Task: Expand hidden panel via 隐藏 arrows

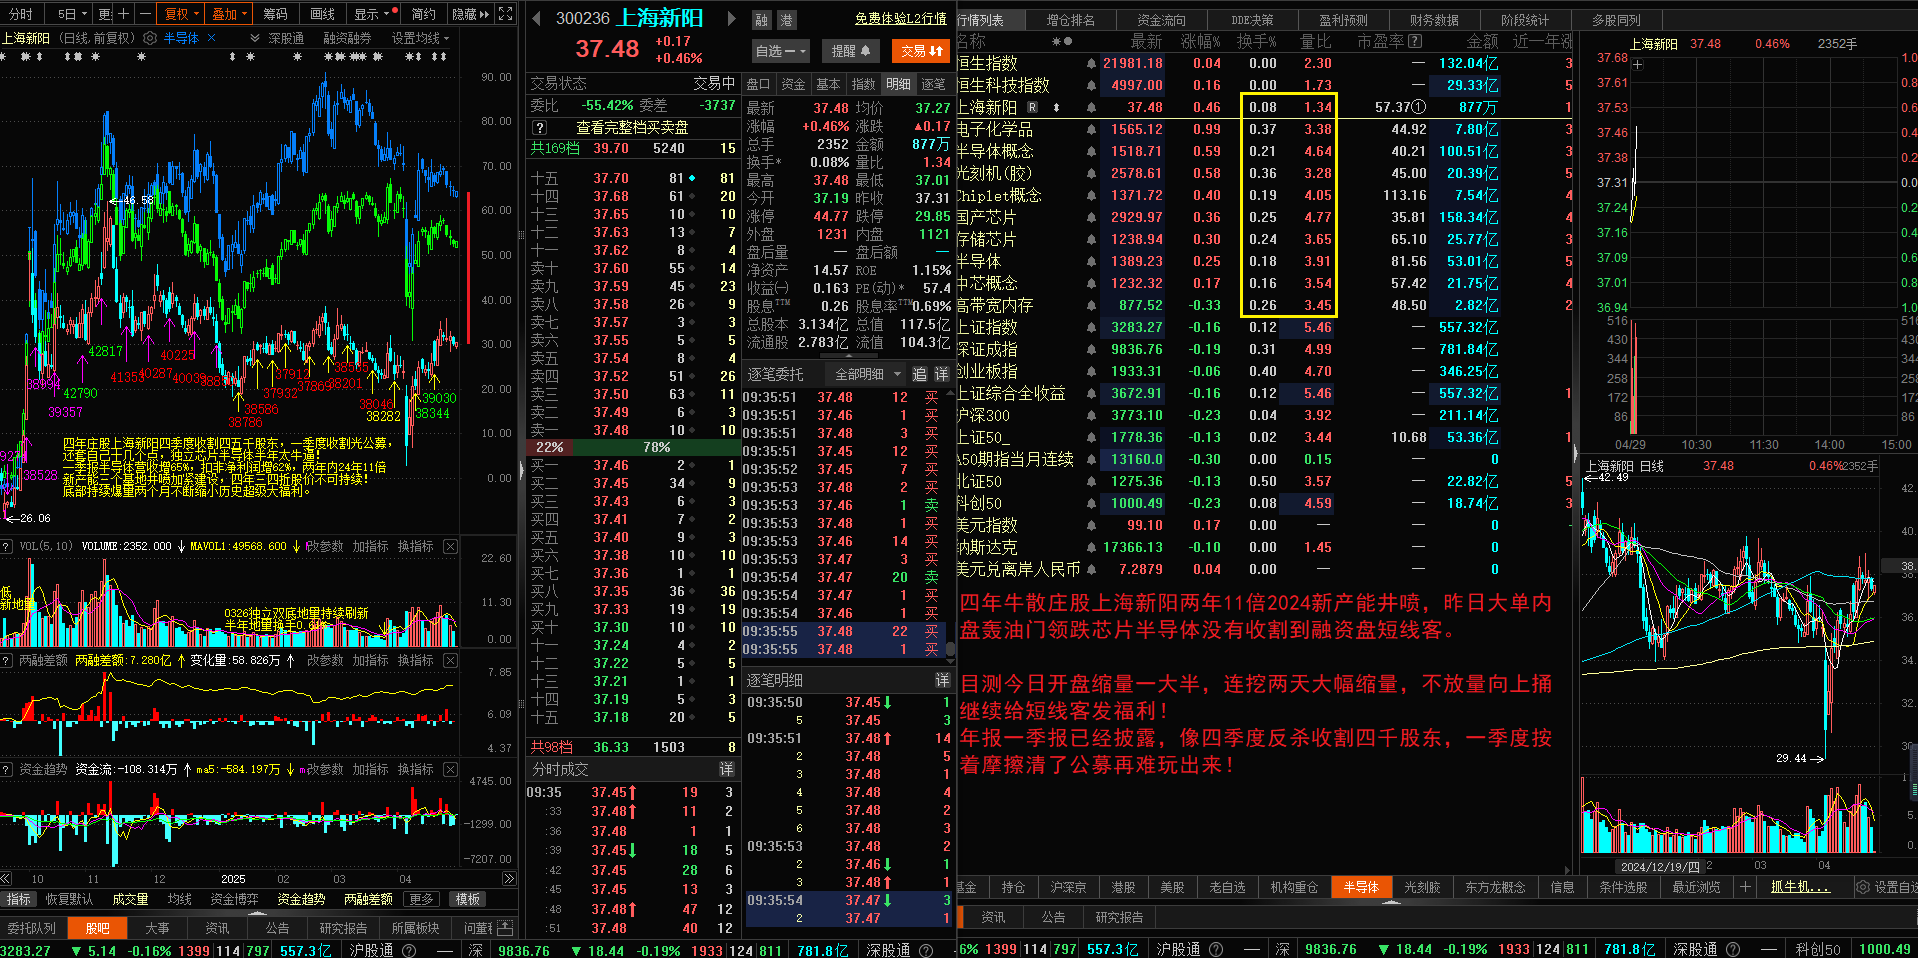Action: click(470, 14)
